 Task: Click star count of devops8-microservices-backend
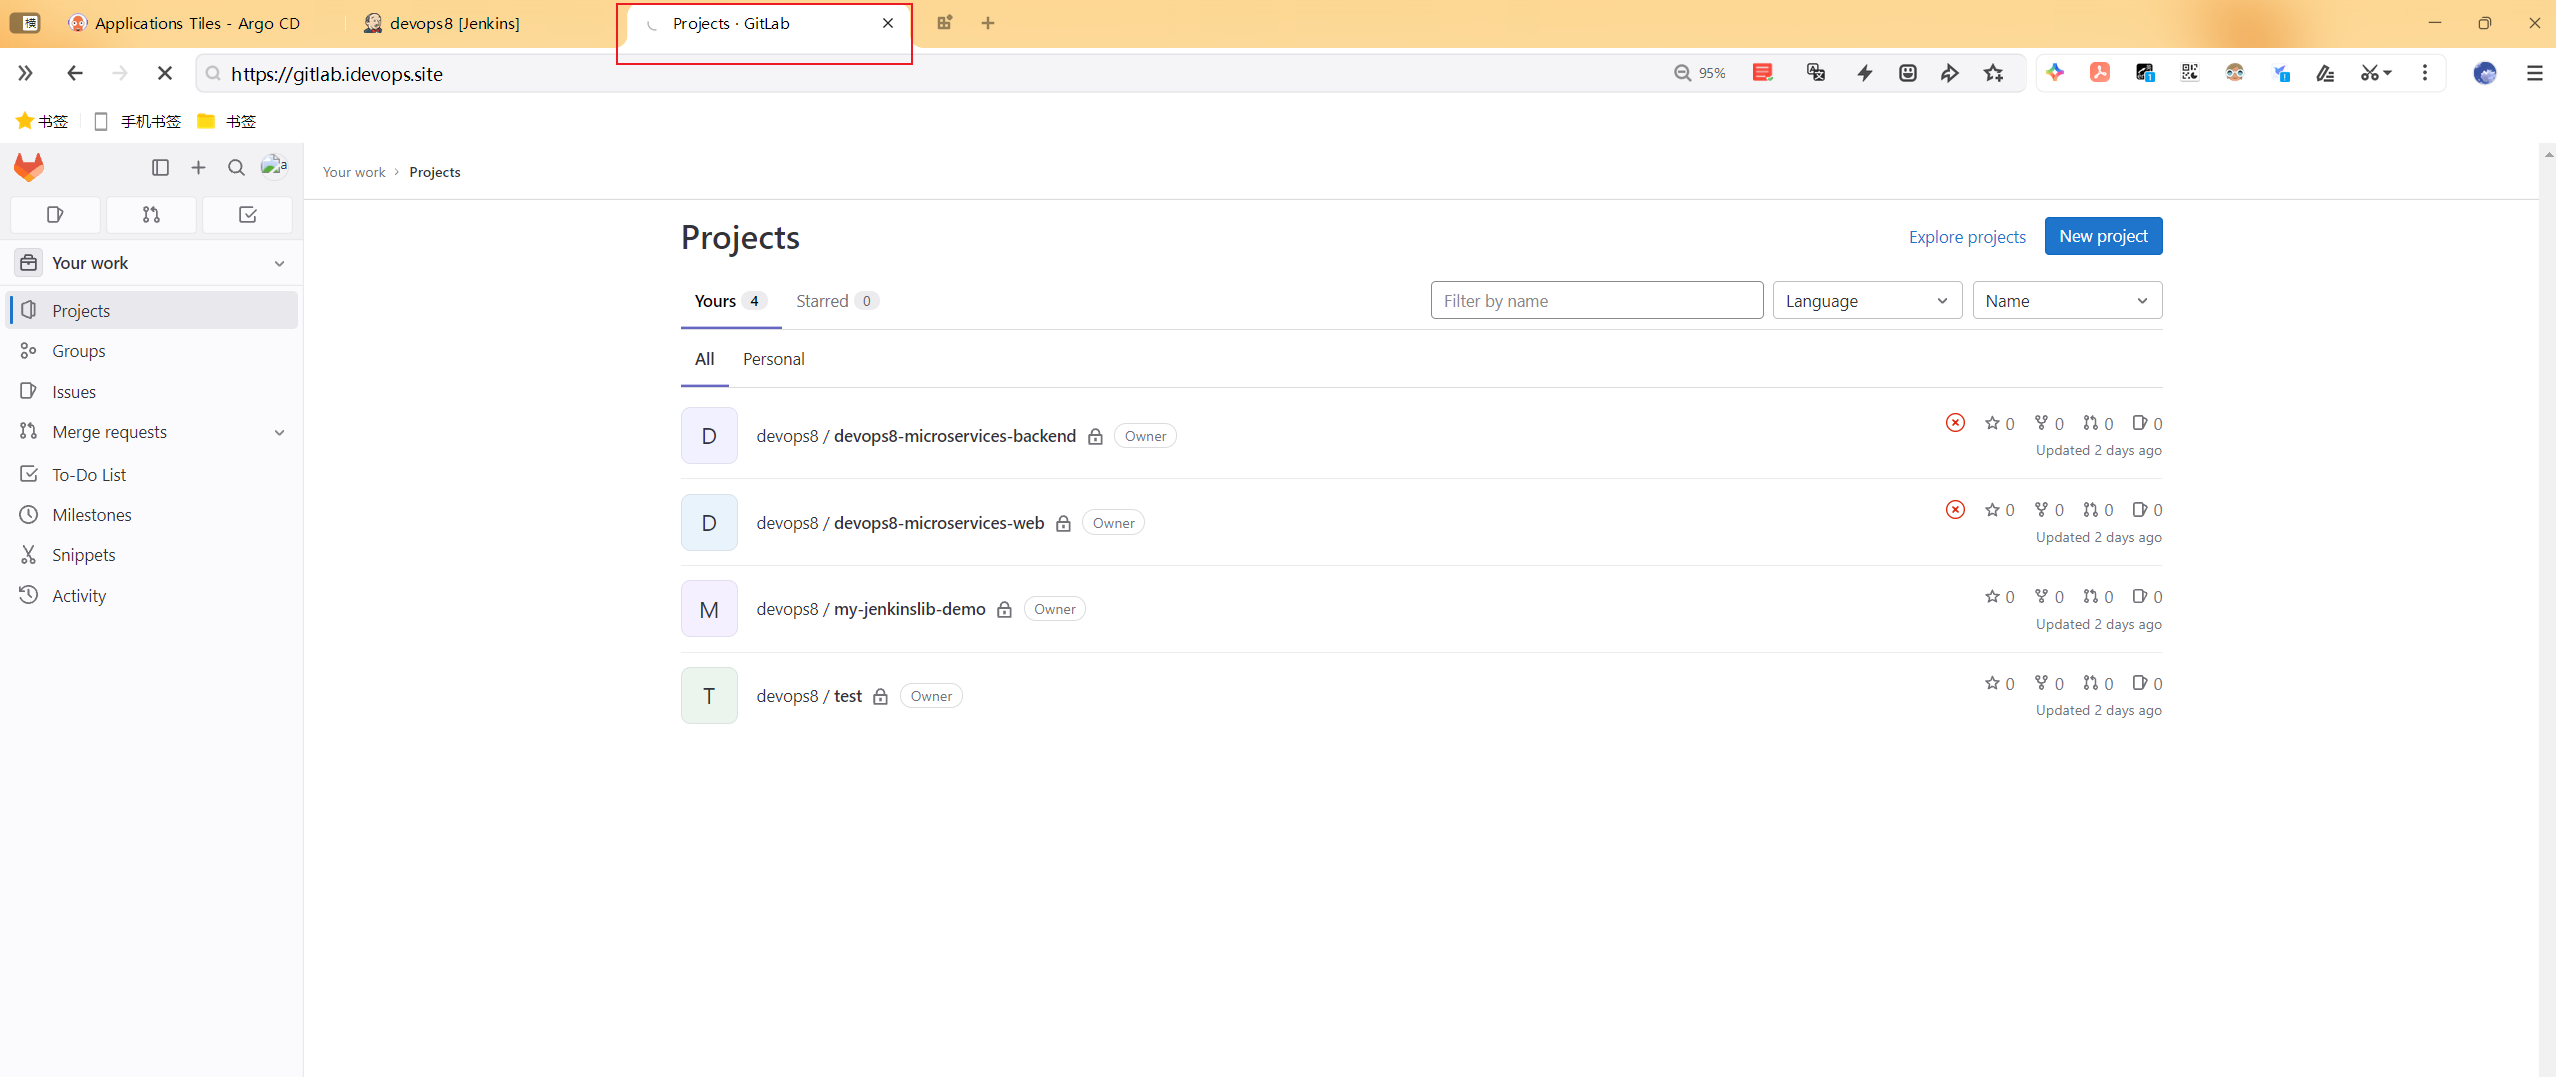2000,423
